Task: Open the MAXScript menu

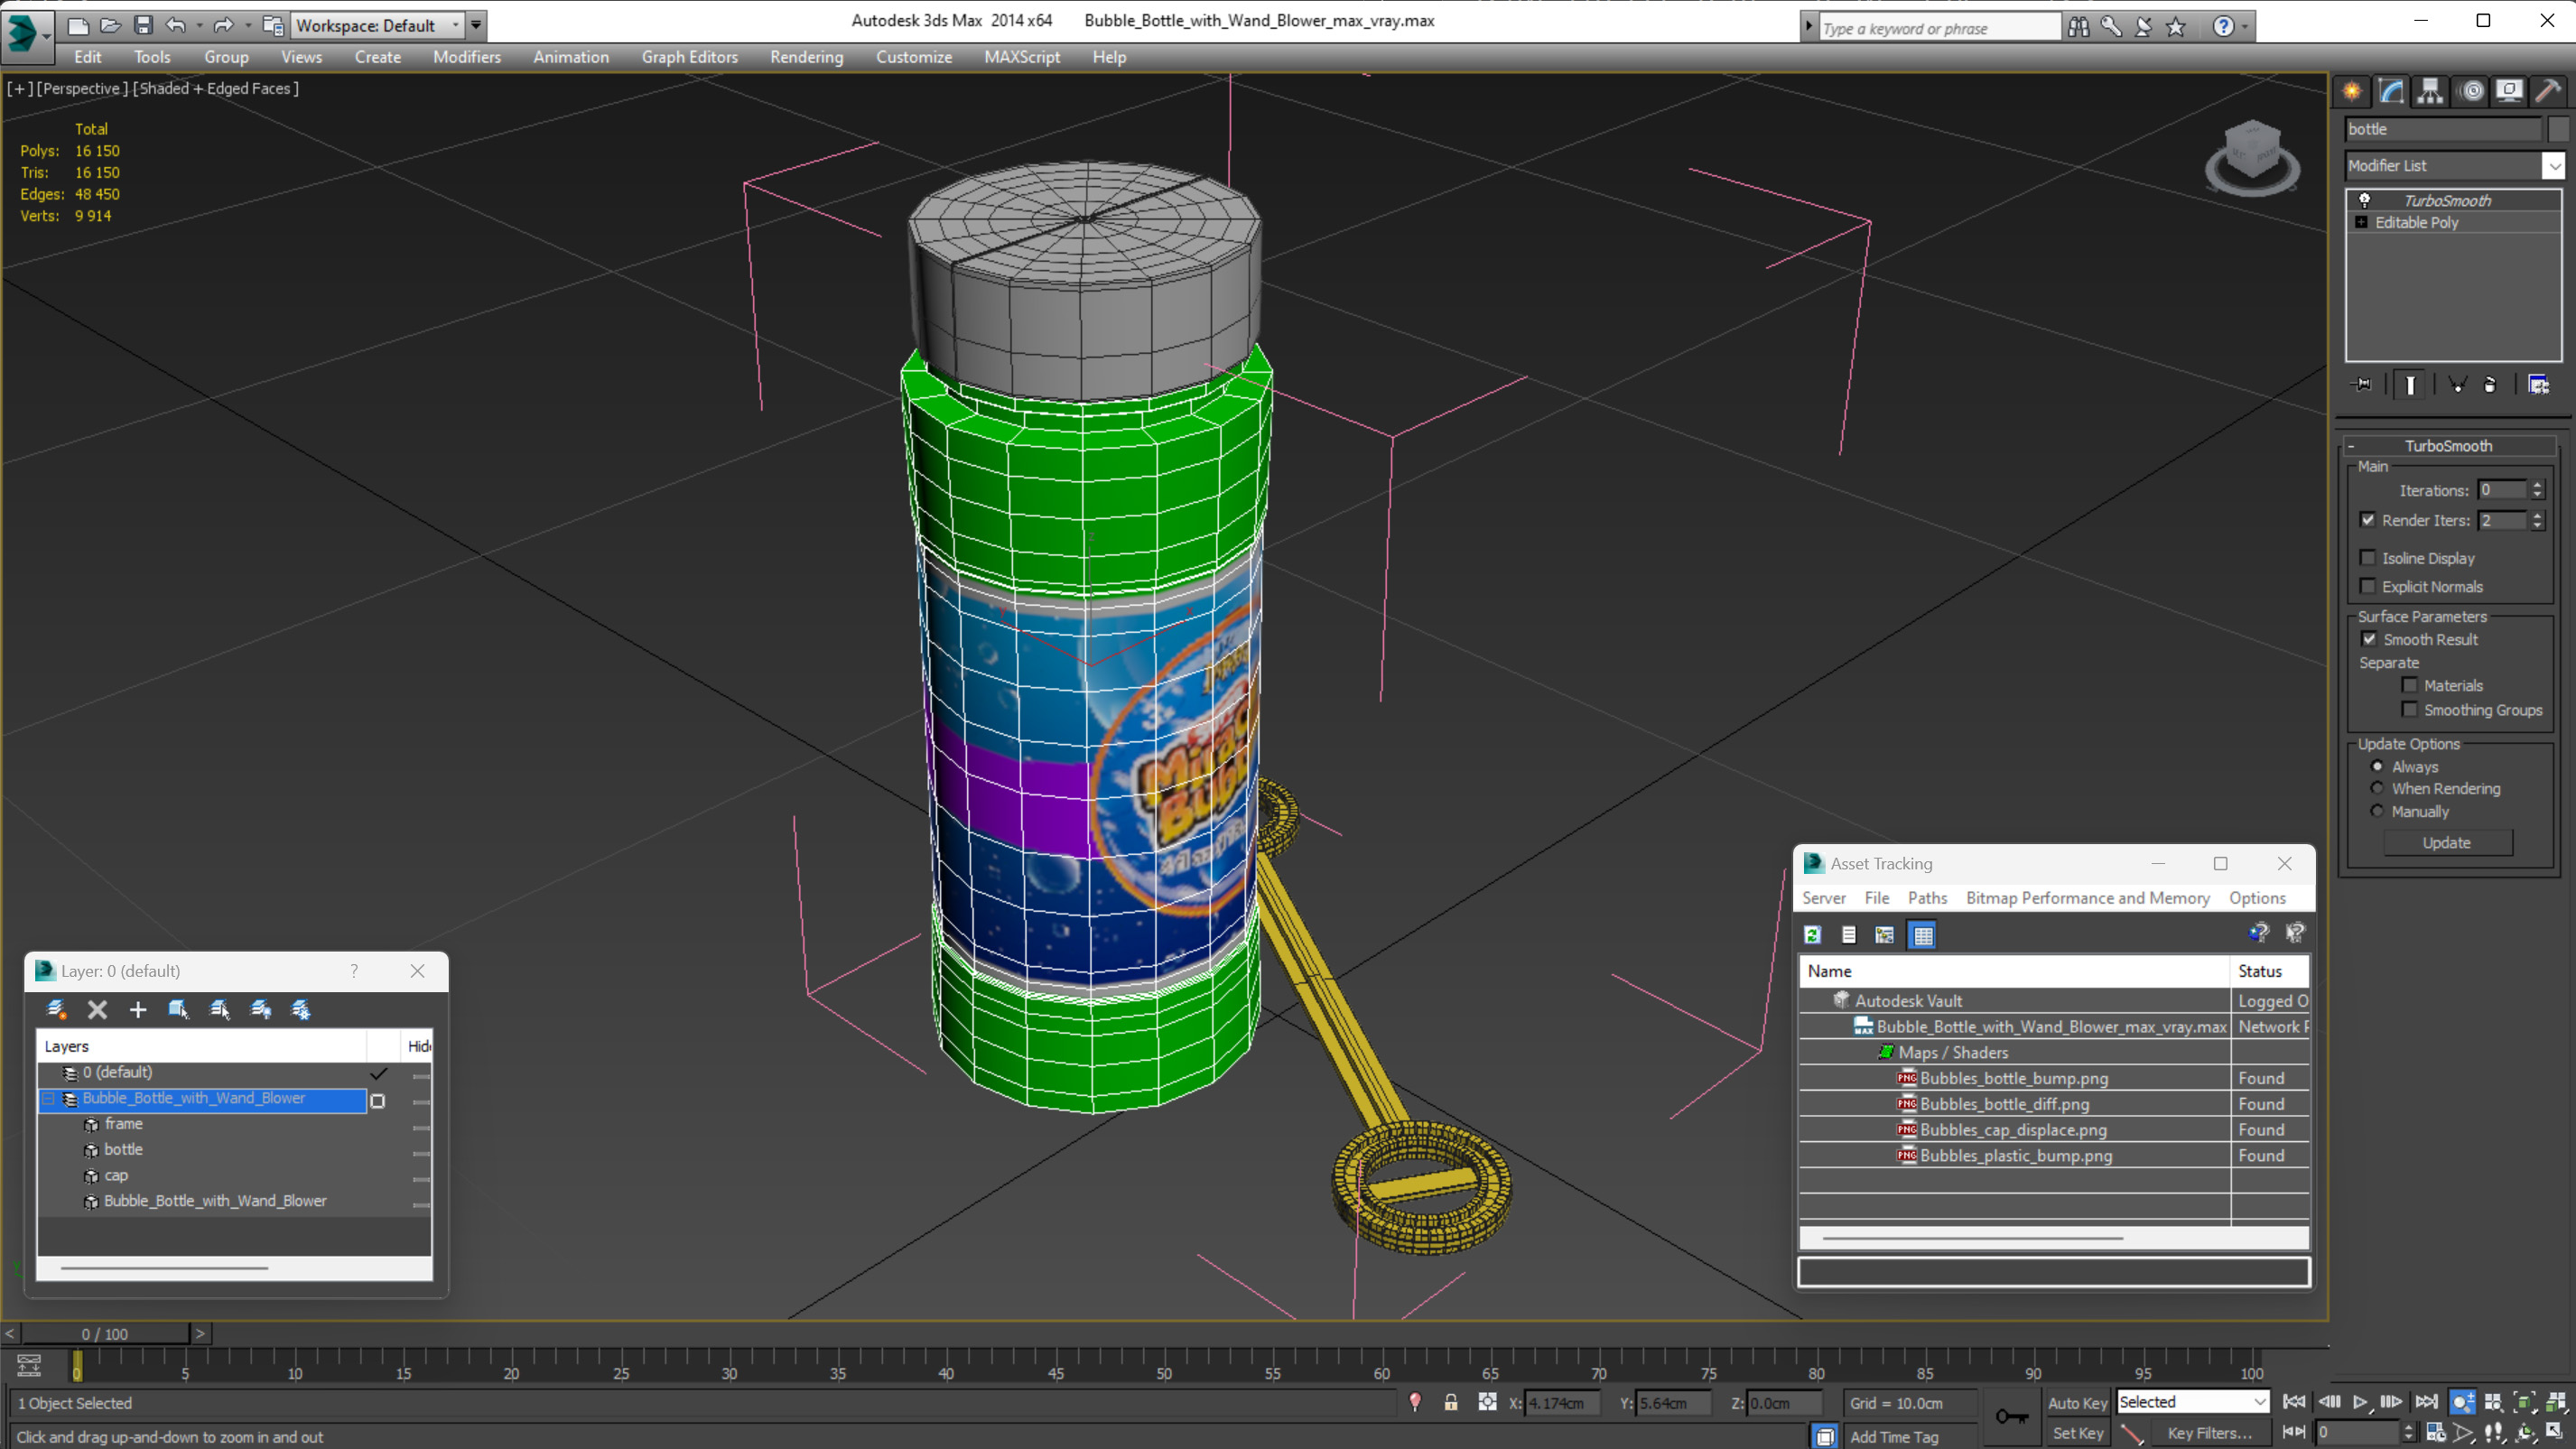Action: (x=1021, y=57)
